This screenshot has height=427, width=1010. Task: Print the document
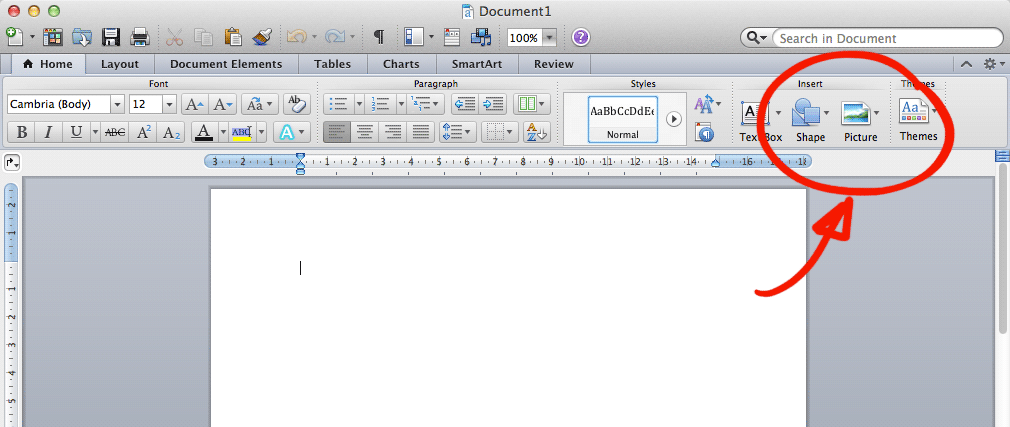pos(140,37)
